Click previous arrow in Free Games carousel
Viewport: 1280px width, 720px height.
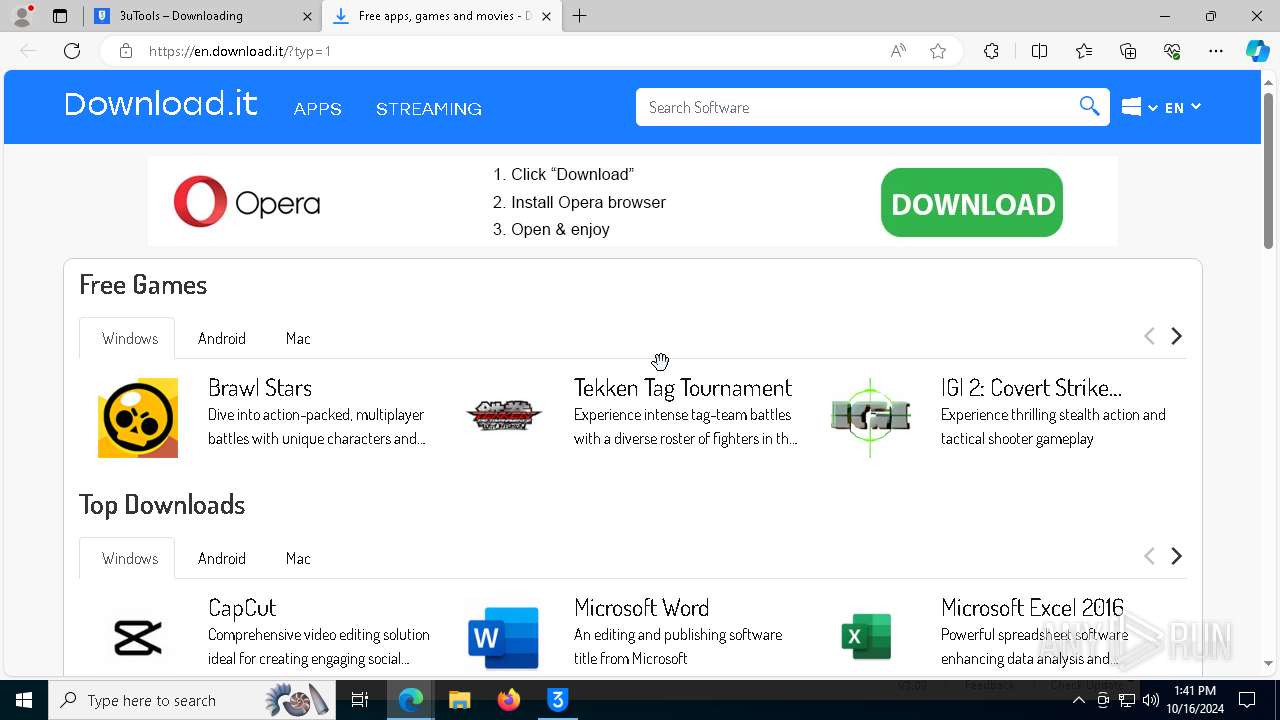[1149, 336]
